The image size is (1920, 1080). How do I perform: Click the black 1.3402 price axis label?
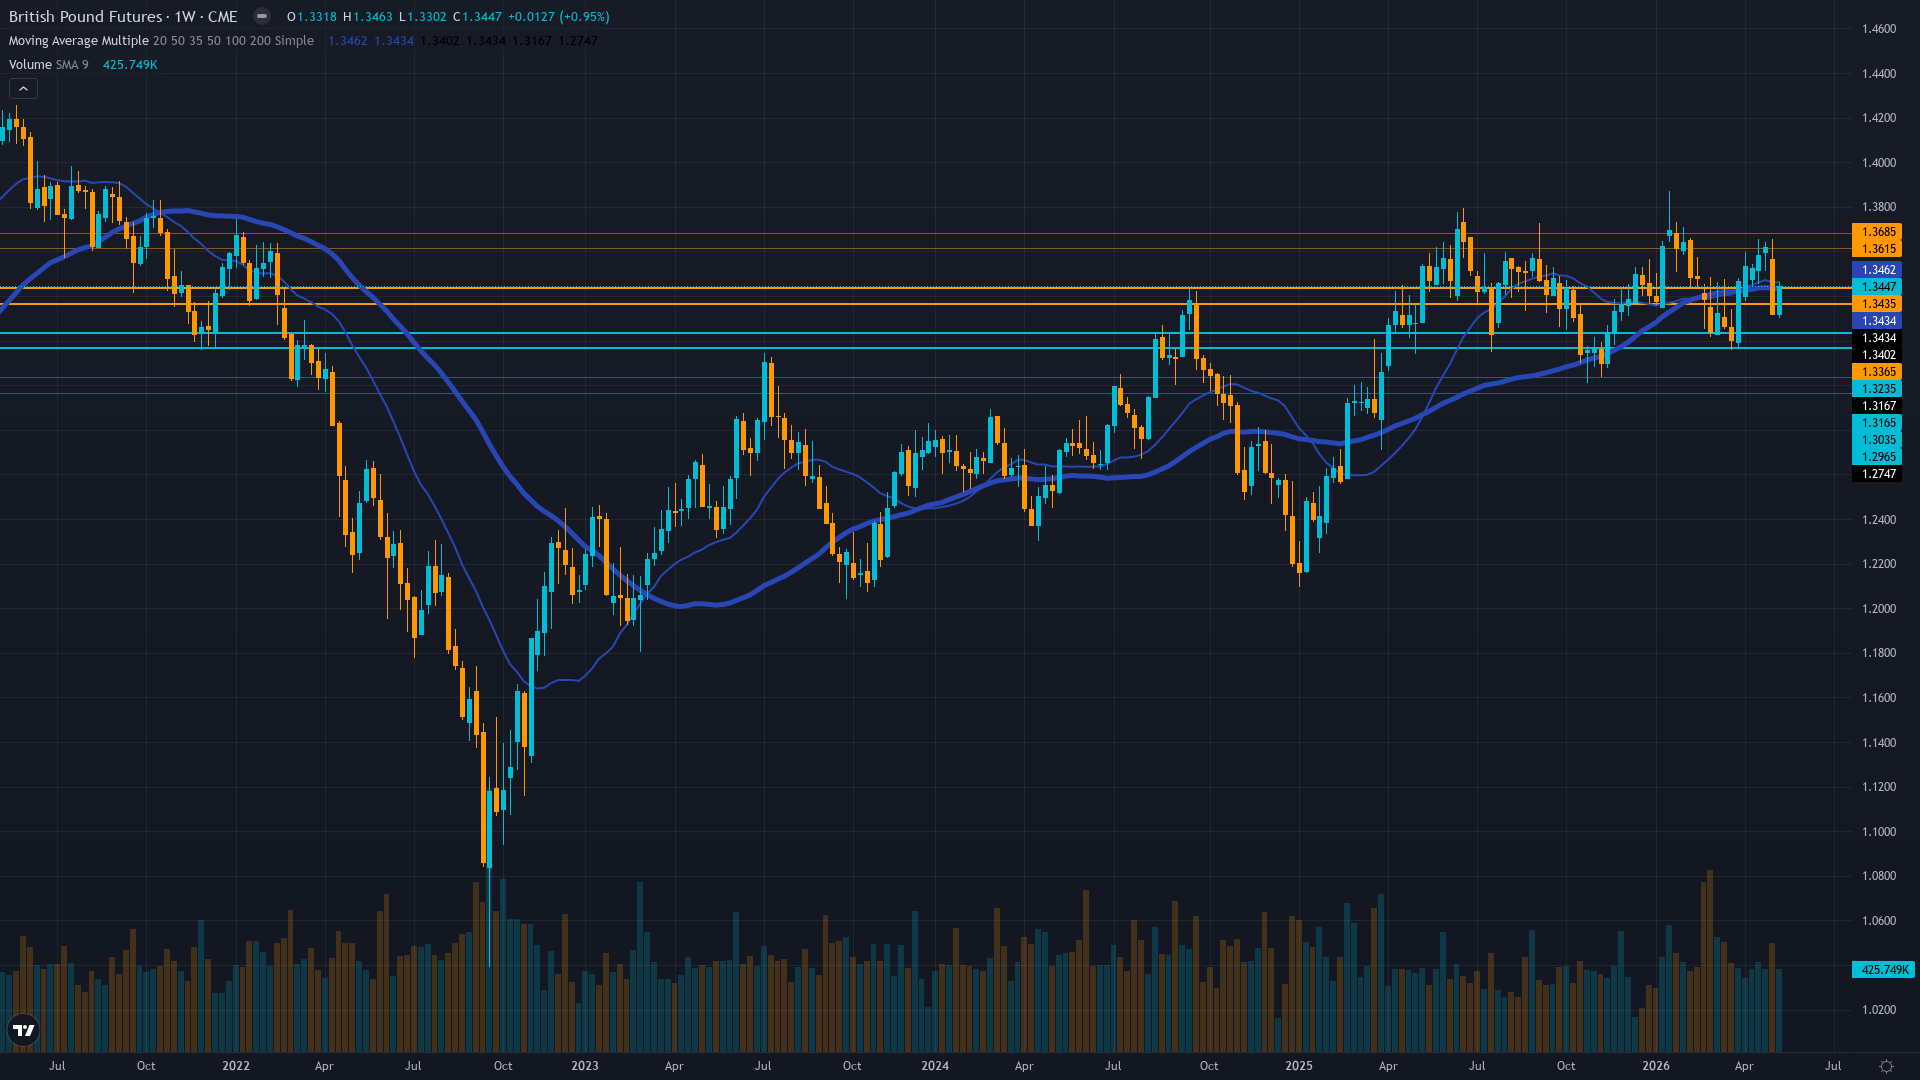point(1877,355)
